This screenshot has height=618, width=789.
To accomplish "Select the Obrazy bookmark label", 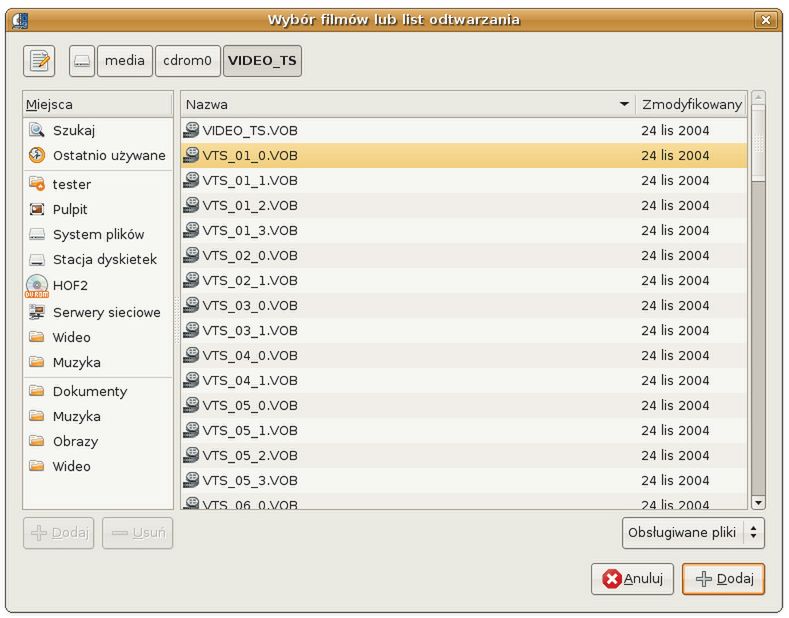I will (x=75, y=441).
